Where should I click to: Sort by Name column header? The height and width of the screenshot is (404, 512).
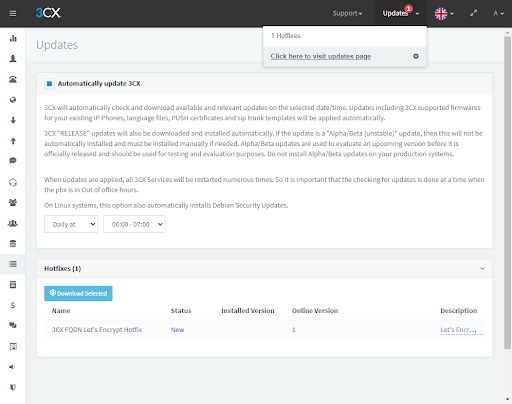pyautogui.click(x=61, y=311)
